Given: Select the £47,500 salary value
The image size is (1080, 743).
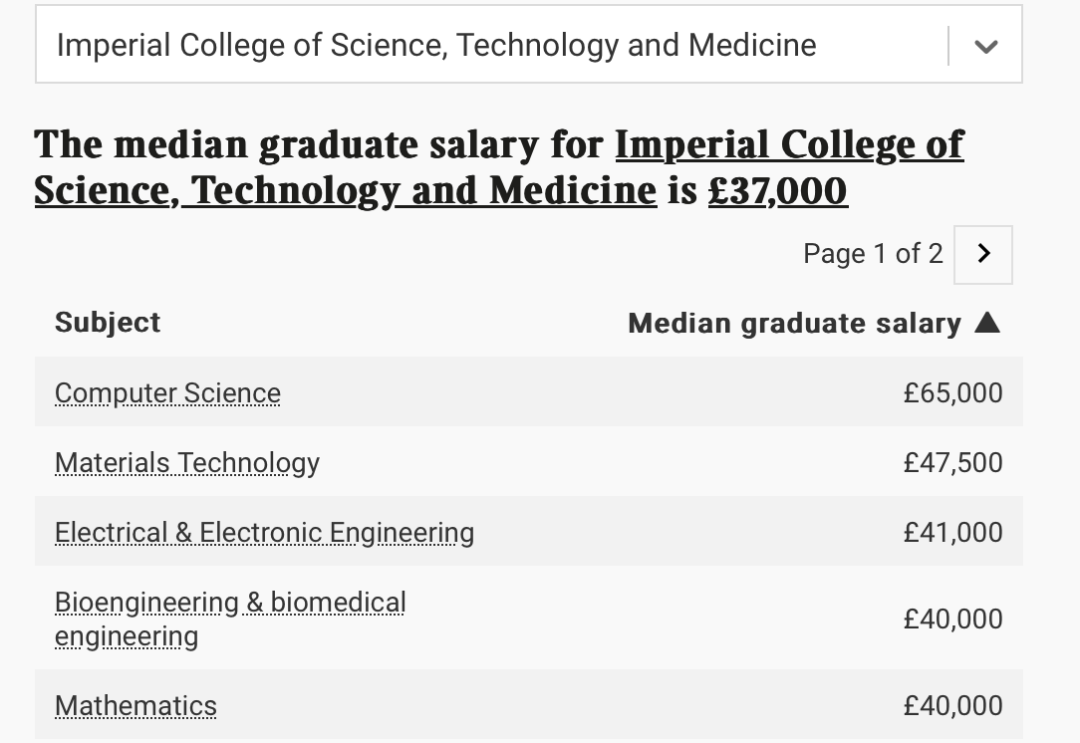Looking at the screenshot, I should click(x=953, y=463).
